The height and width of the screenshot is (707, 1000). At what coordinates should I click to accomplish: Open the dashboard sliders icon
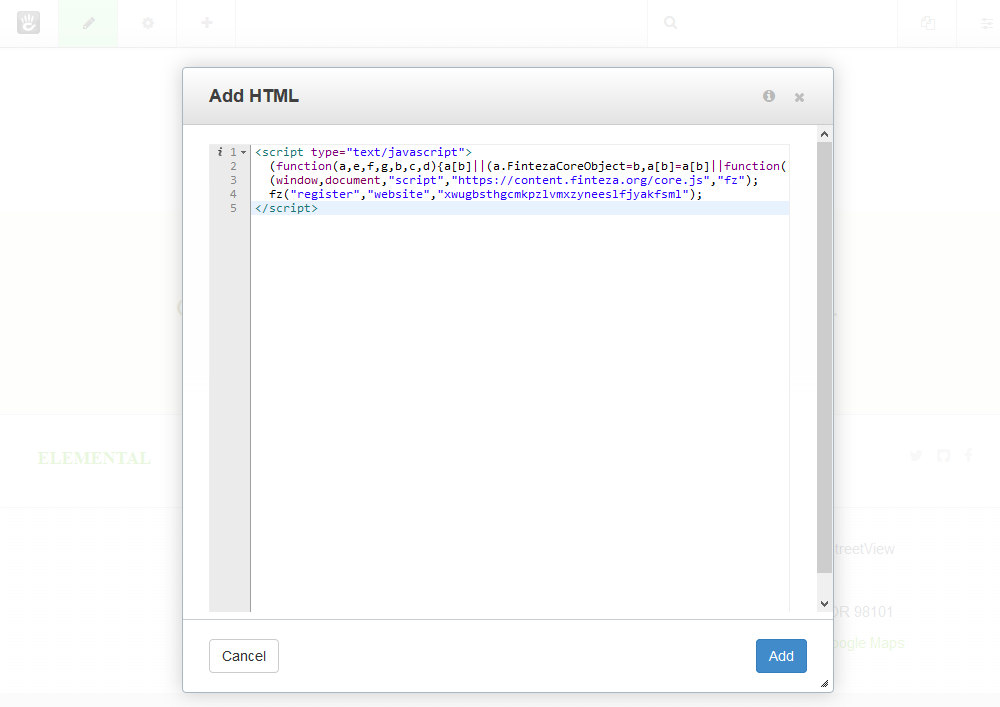tap(986, 23)
